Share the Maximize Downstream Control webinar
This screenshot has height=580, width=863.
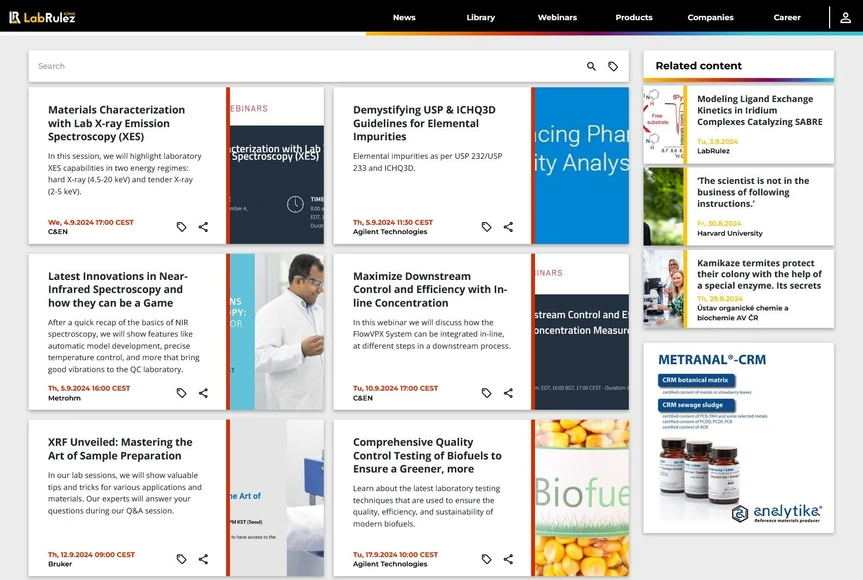click(508, 393)
